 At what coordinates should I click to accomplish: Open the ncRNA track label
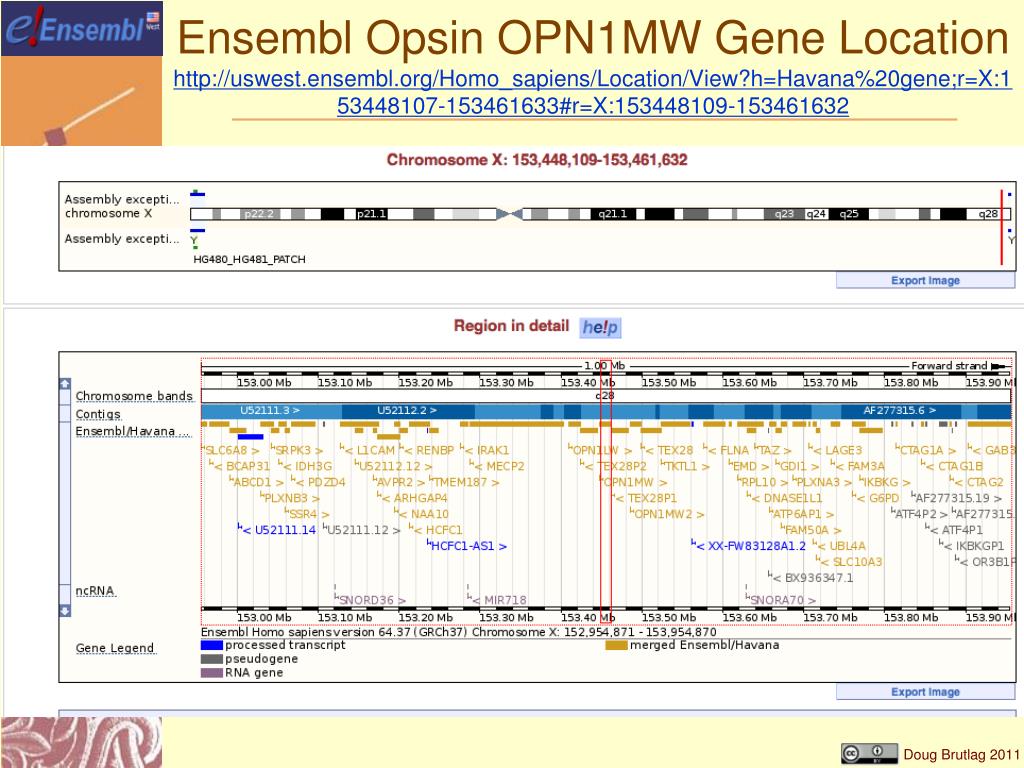95,591
